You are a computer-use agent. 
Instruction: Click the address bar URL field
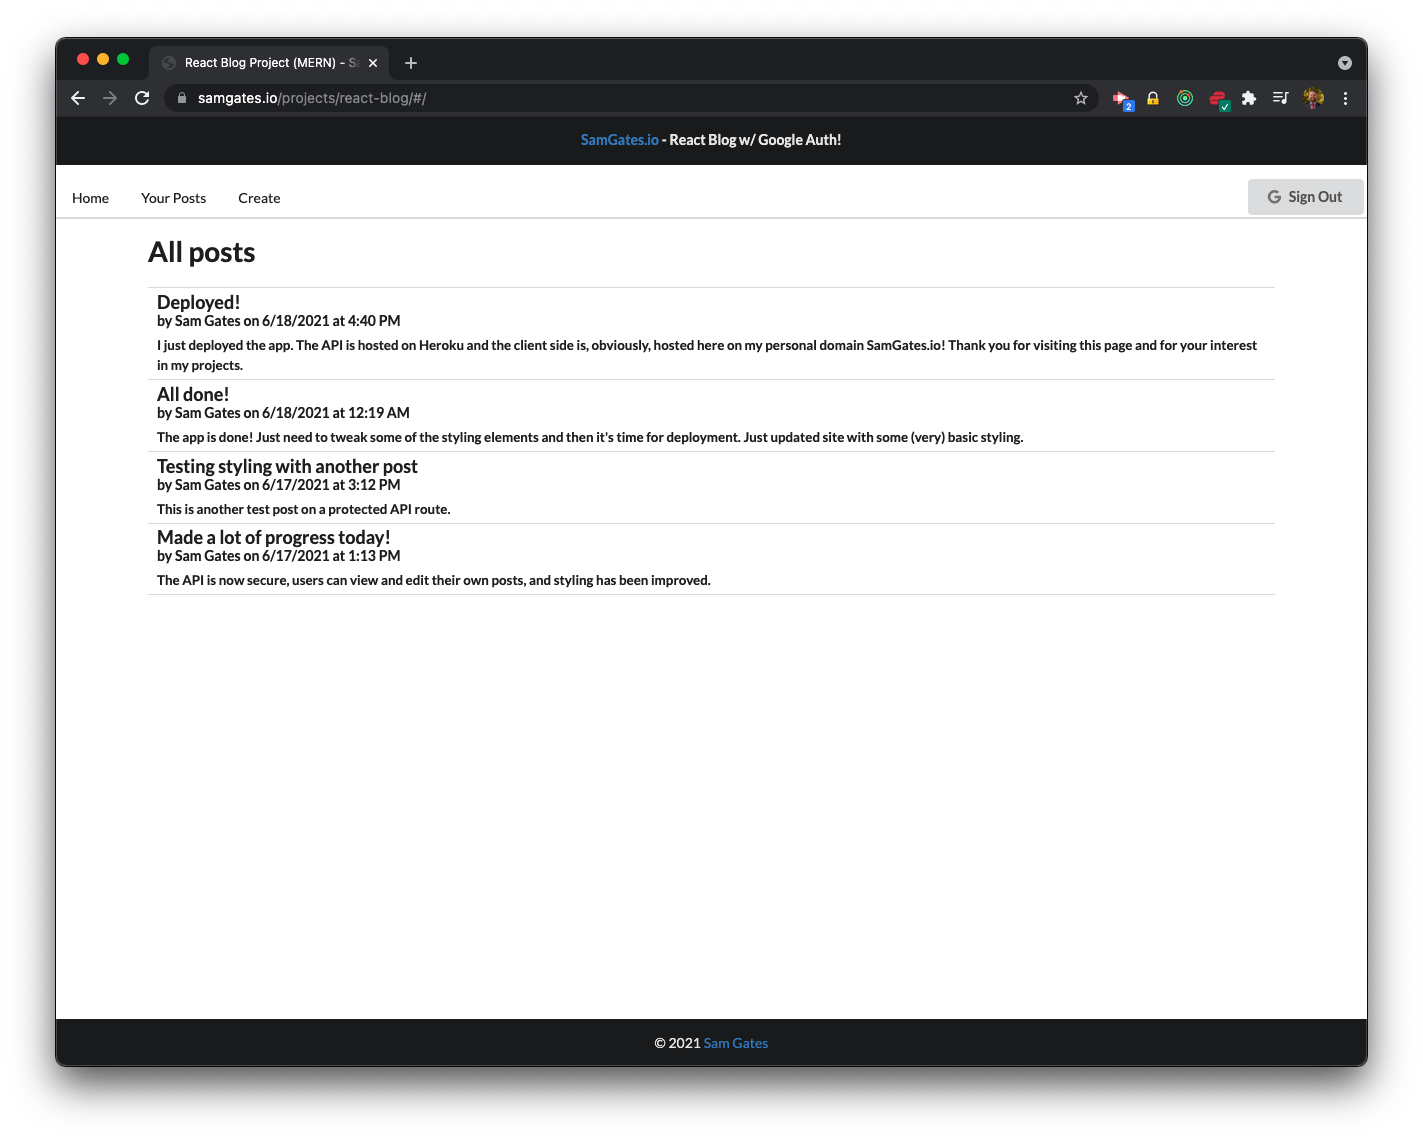630,98
